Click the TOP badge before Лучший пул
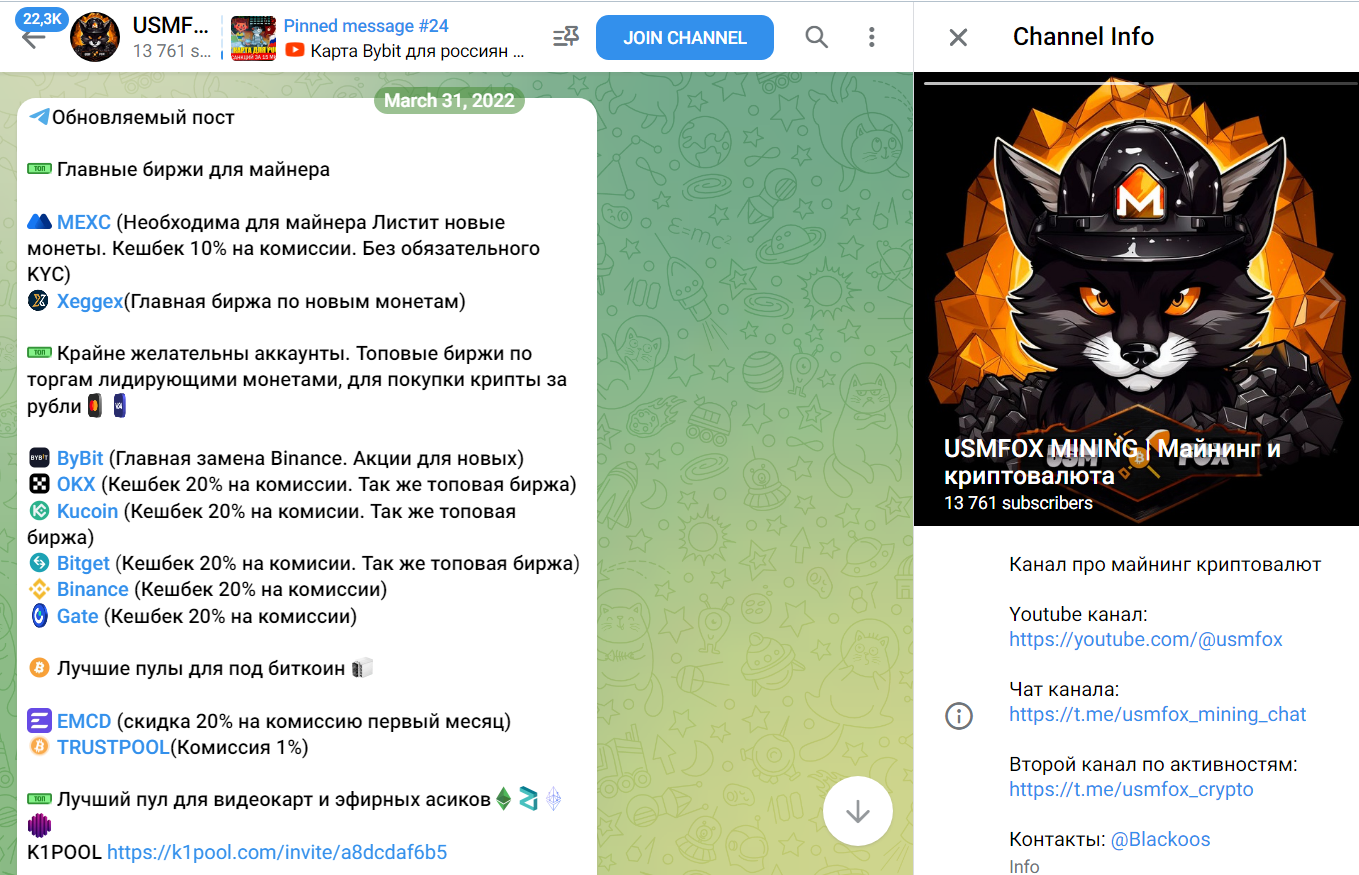The height and width of the screenshot is (875, 1359). tap(39, 799)
